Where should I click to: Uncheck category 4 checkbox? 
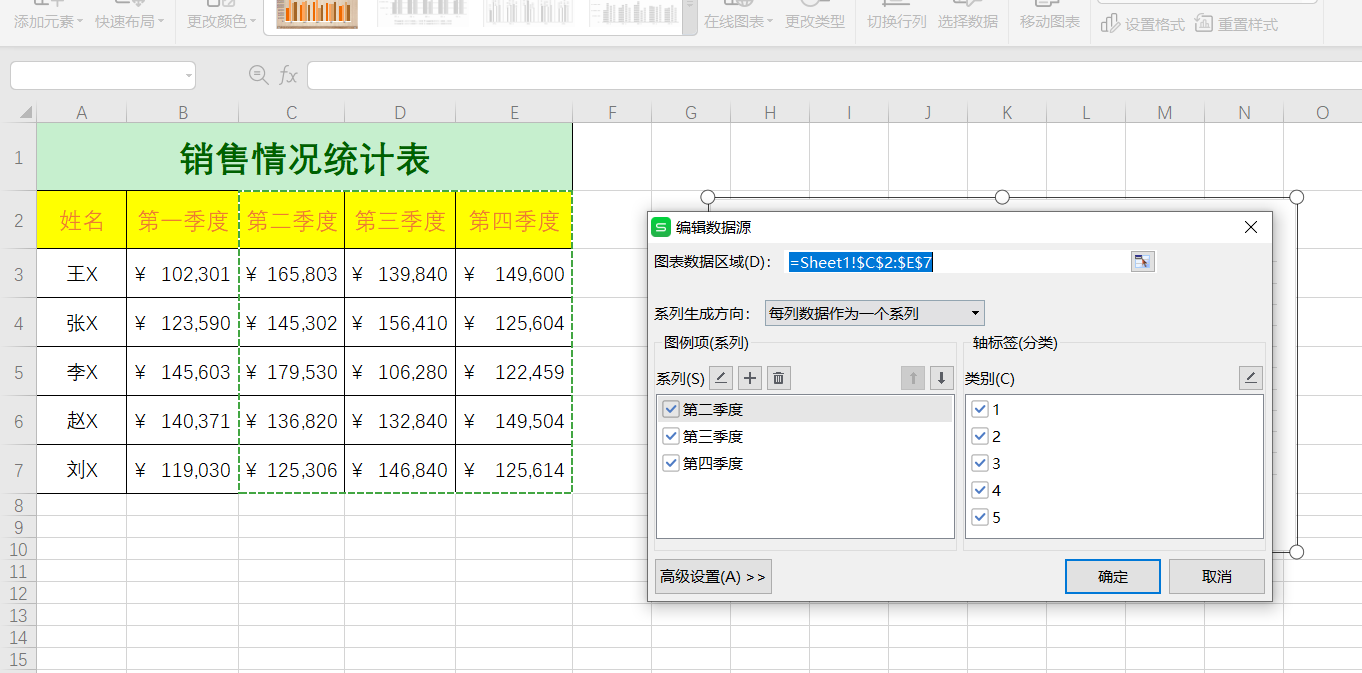click(x=980, y=490)
